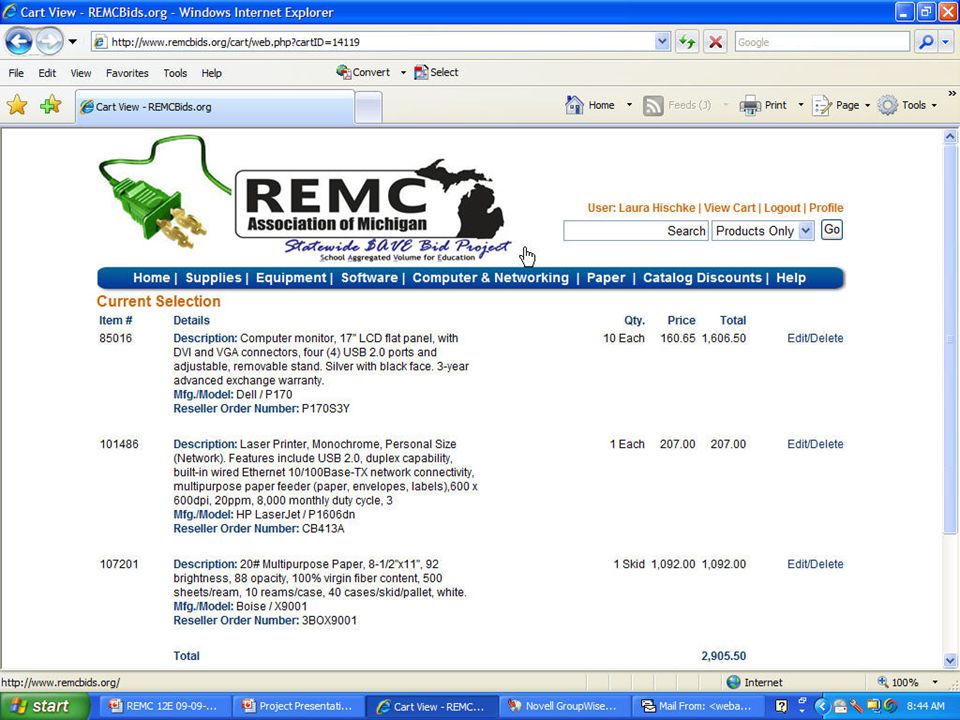Click Help in blue navigation bar
Screen dimensions: 960x720
tap(790, 277)
